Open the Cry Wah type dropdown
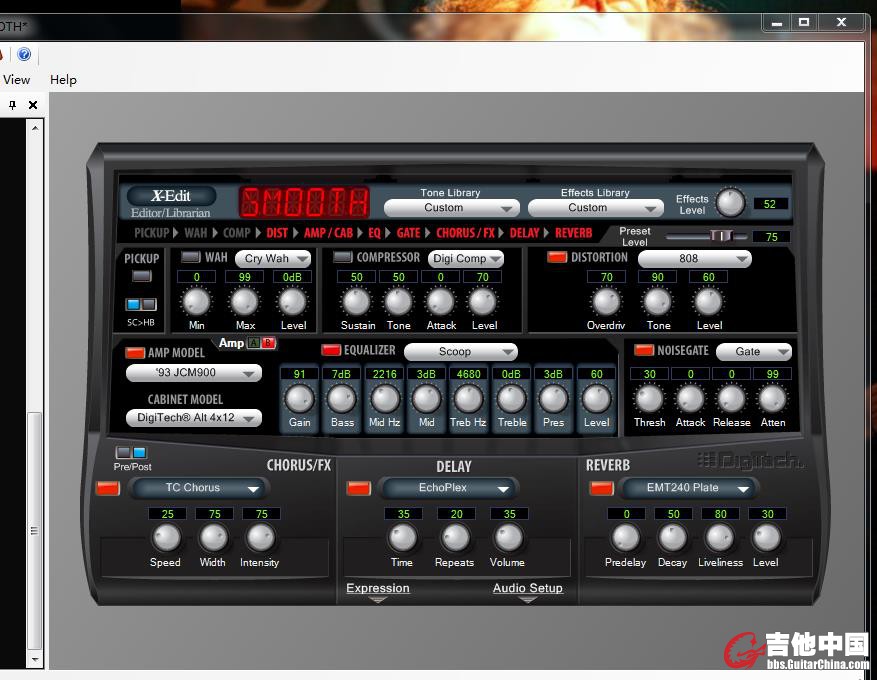Screen dimensions: 877x680 (273, 258)
